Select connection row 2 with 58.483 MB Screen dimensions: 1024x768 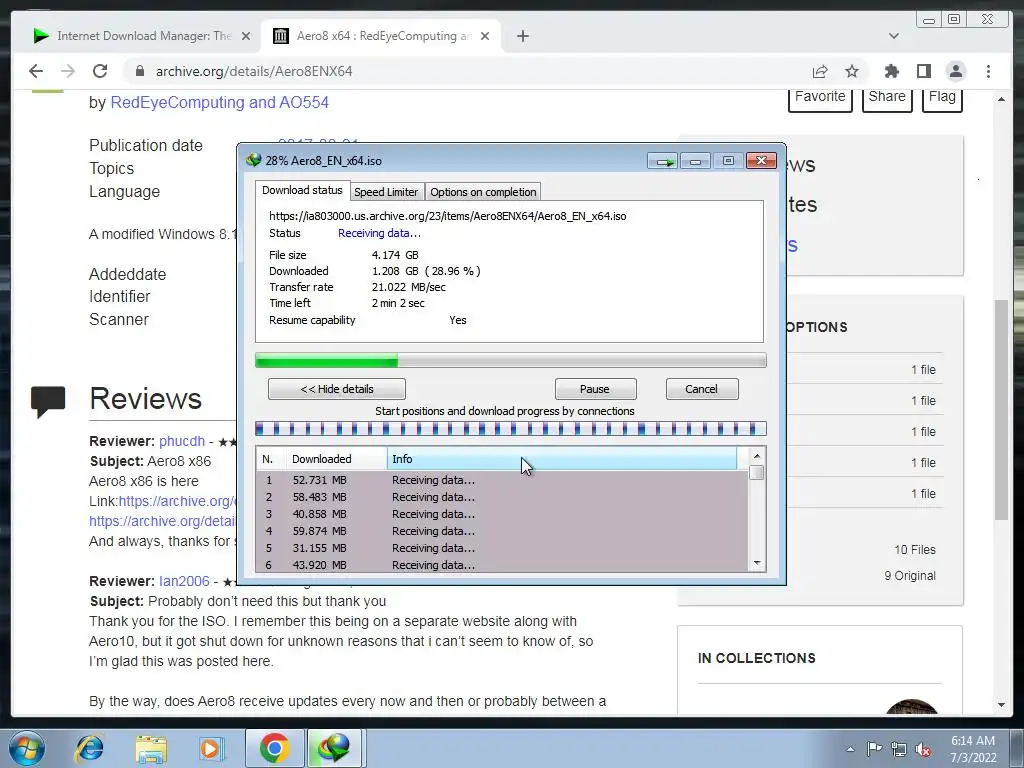(x=502, y=497)
